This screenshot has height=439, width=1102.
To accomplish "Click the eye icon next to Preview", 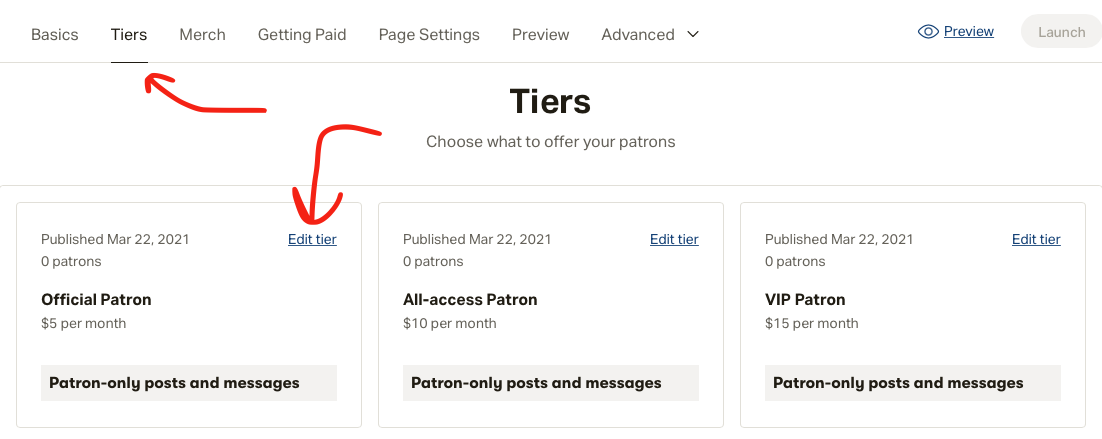I will point(927,32).
